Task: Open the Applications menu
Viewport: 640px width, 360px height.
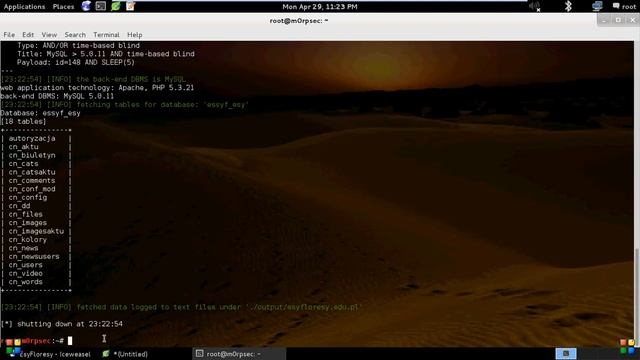Action: 24,7
